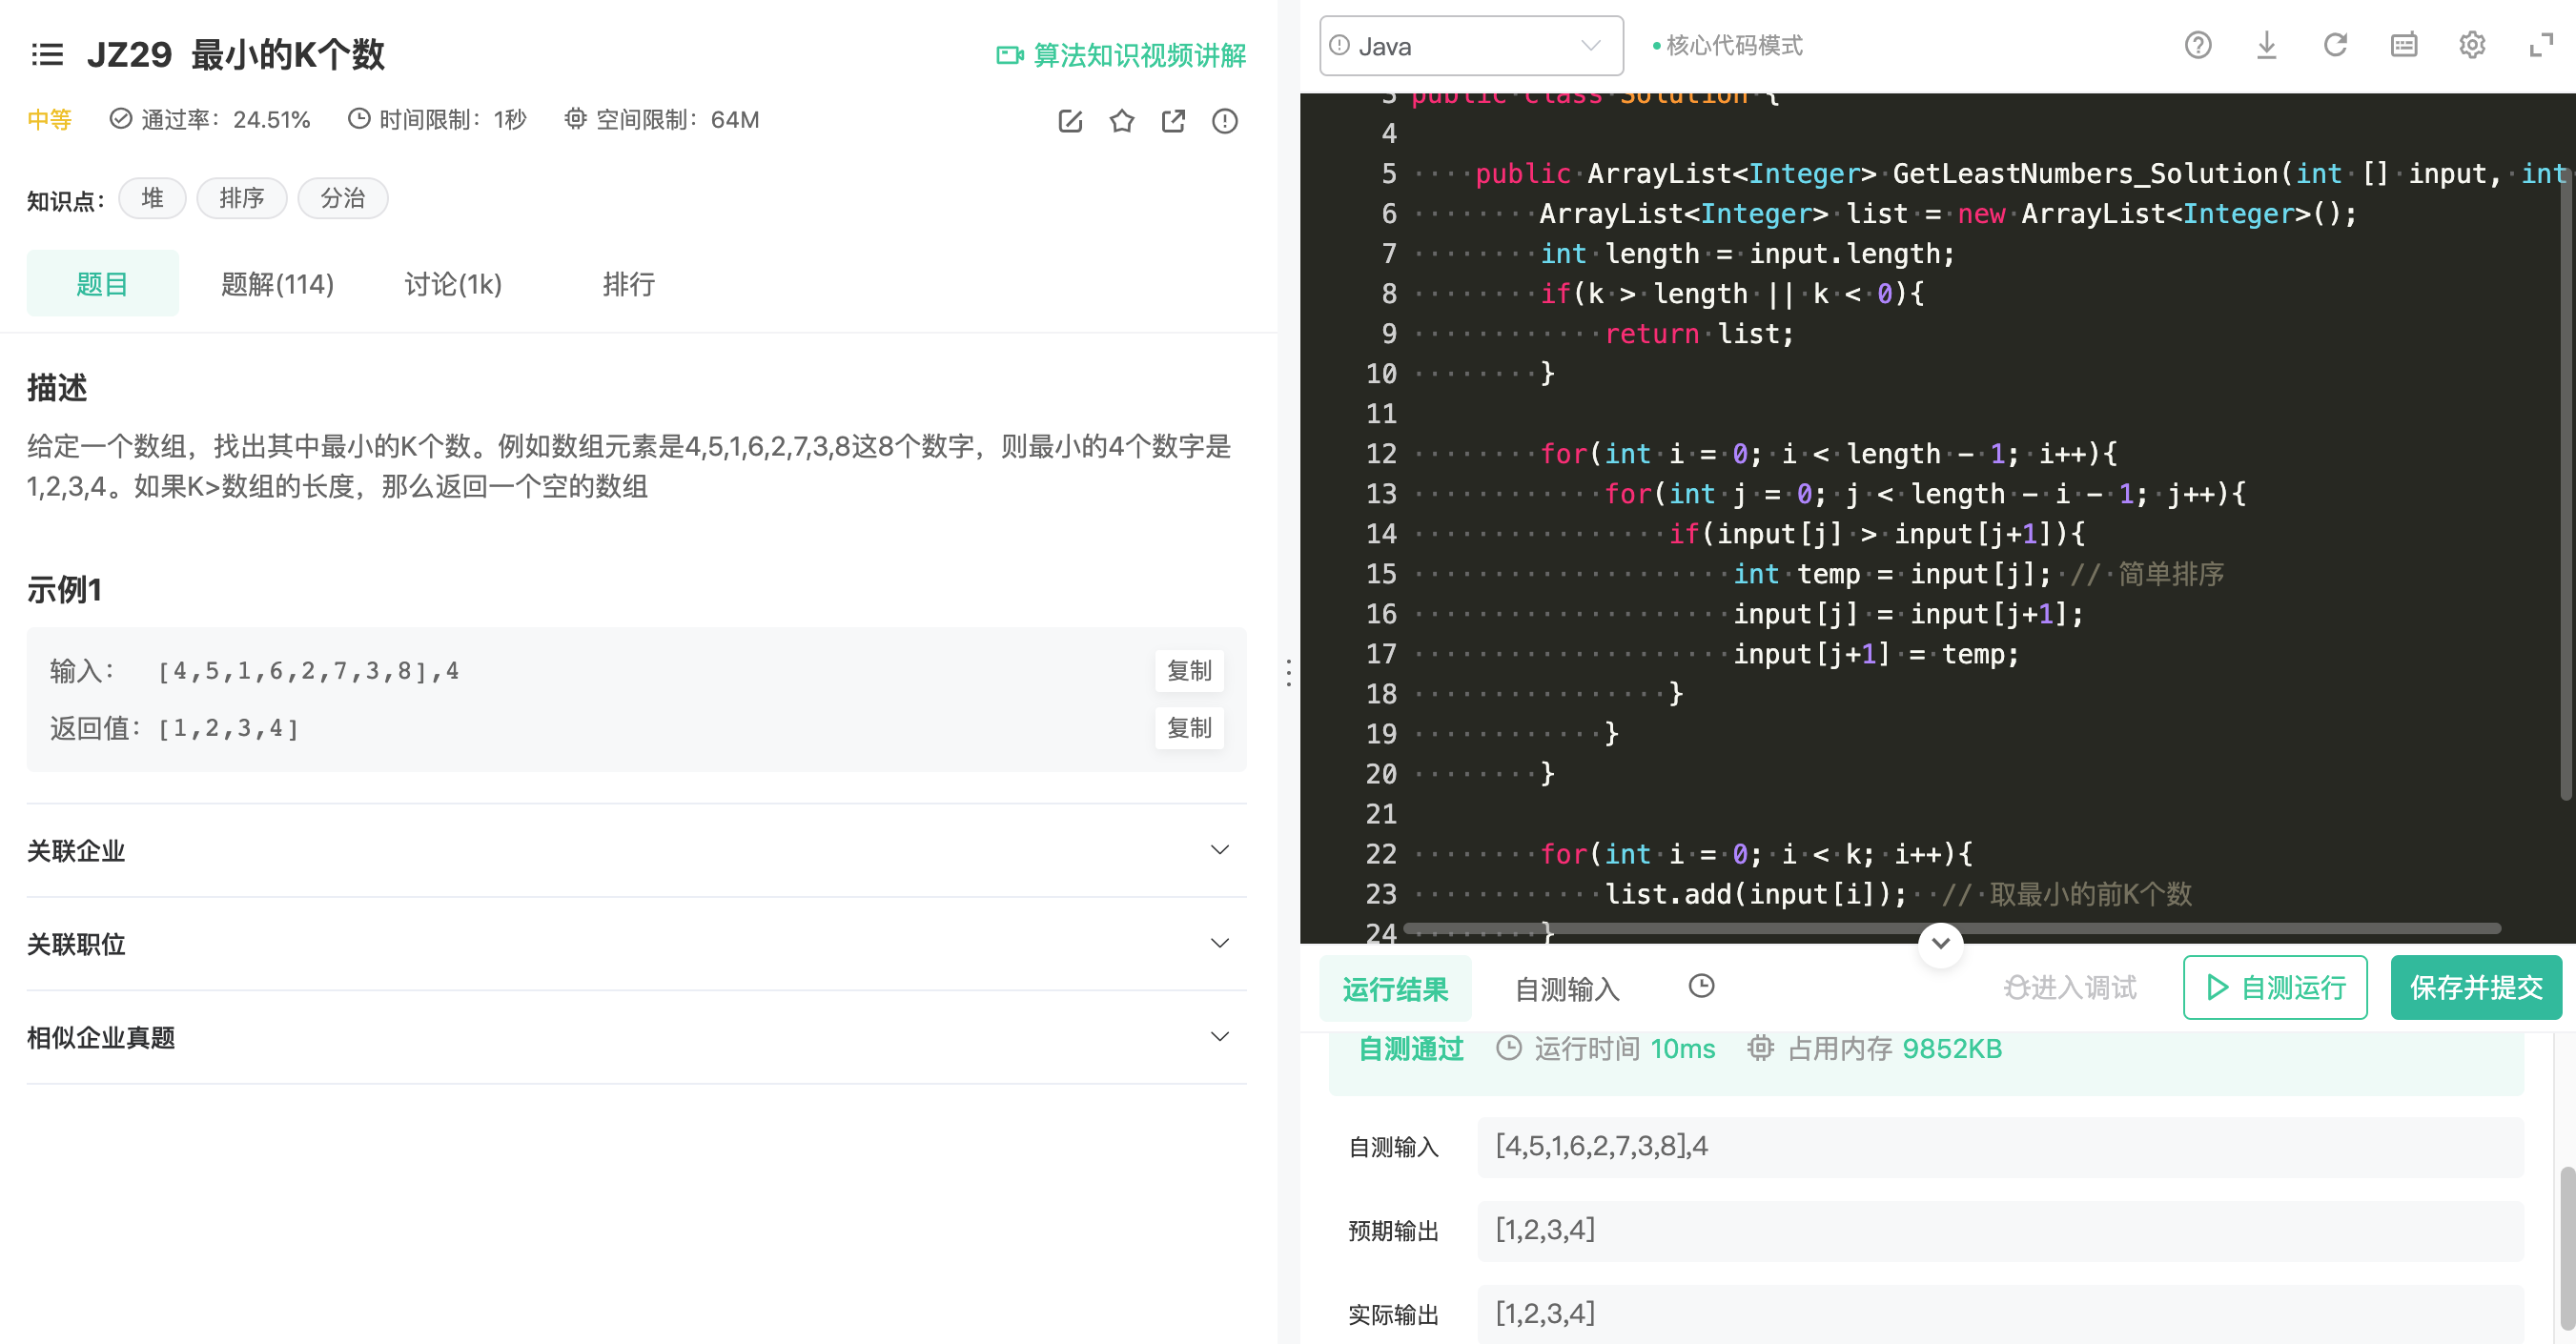Expand the 关联企业 section
The height and width of the screenshot is (1344, 2576).
click(x=636, y=851)
